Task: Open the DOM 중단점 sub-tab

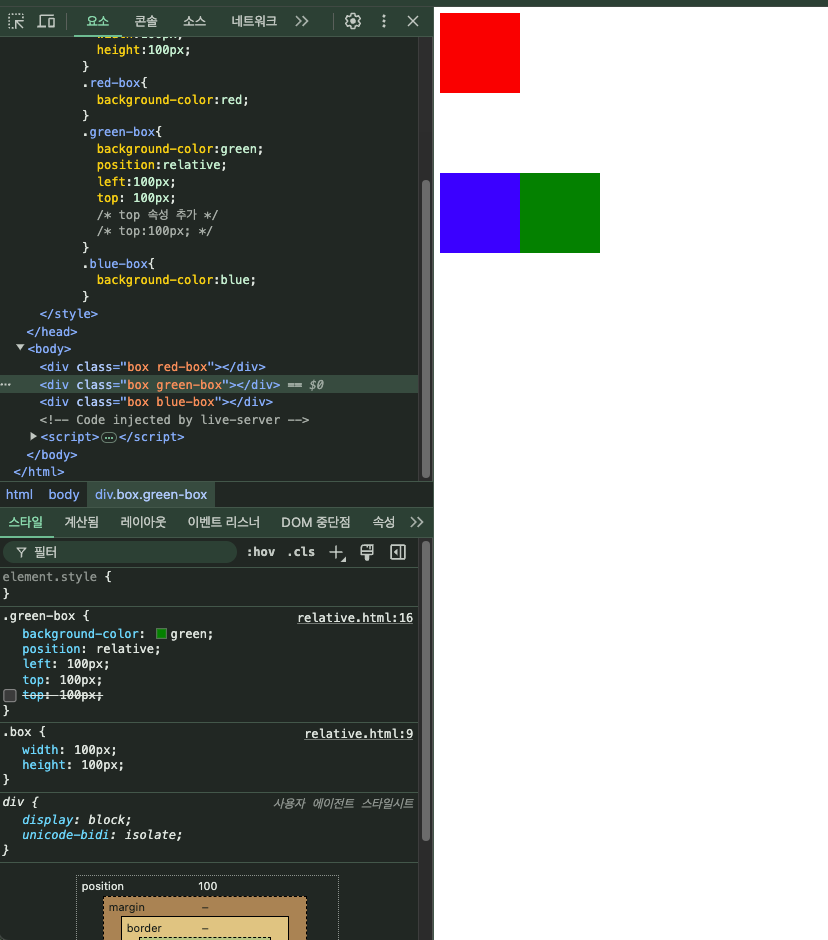Action: (x=316, y=522)
